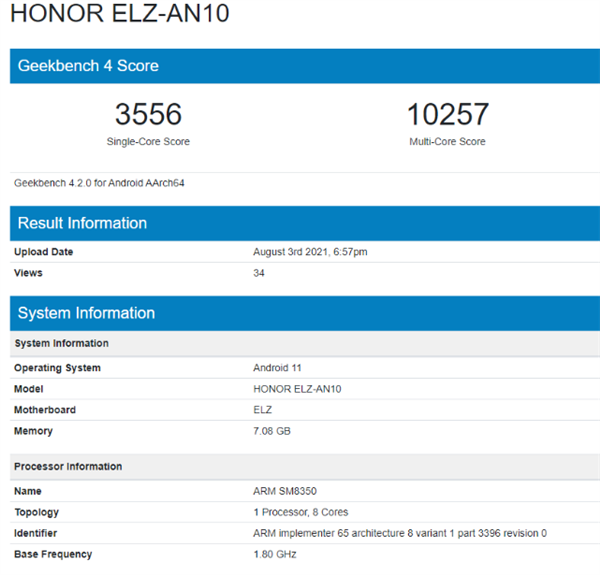
Task: Click the HONOR ELZ-AN10 page title
Action: click(x=119, y=13)
